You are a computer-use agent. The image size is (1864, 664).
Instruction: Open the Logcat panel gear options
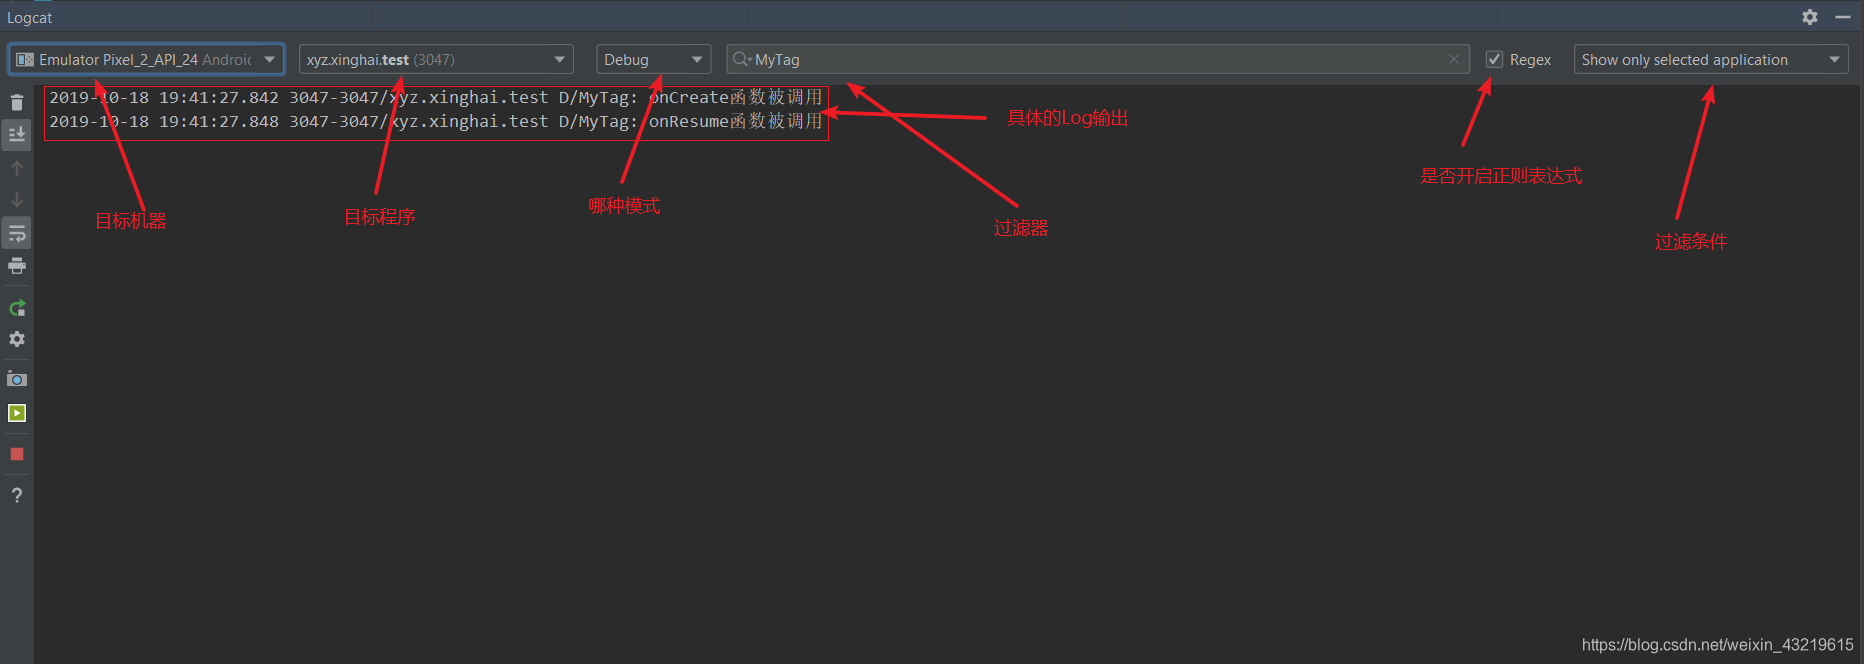[x=1810, y=17]
